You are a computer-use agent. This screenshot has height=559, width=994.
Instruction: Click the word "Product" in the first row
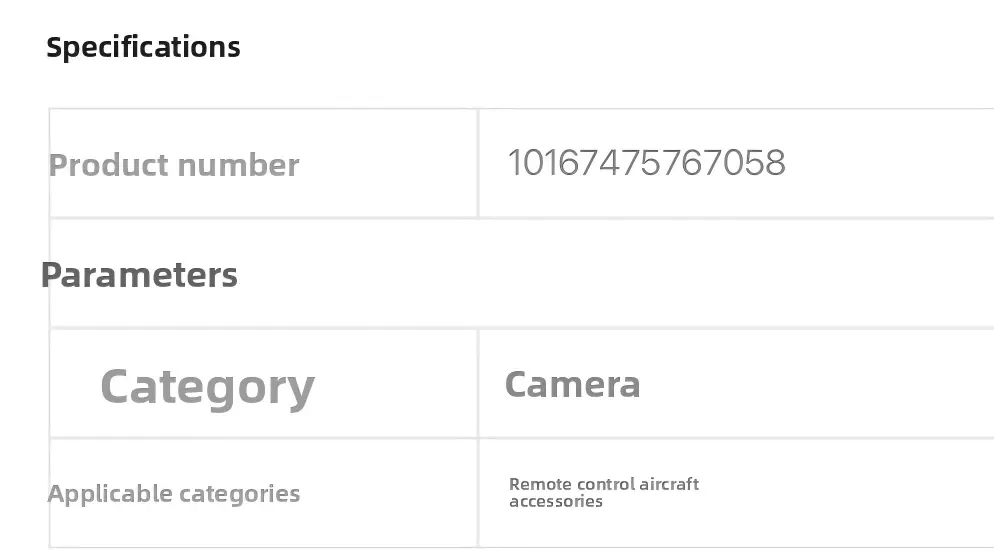[x=106, y=165]
